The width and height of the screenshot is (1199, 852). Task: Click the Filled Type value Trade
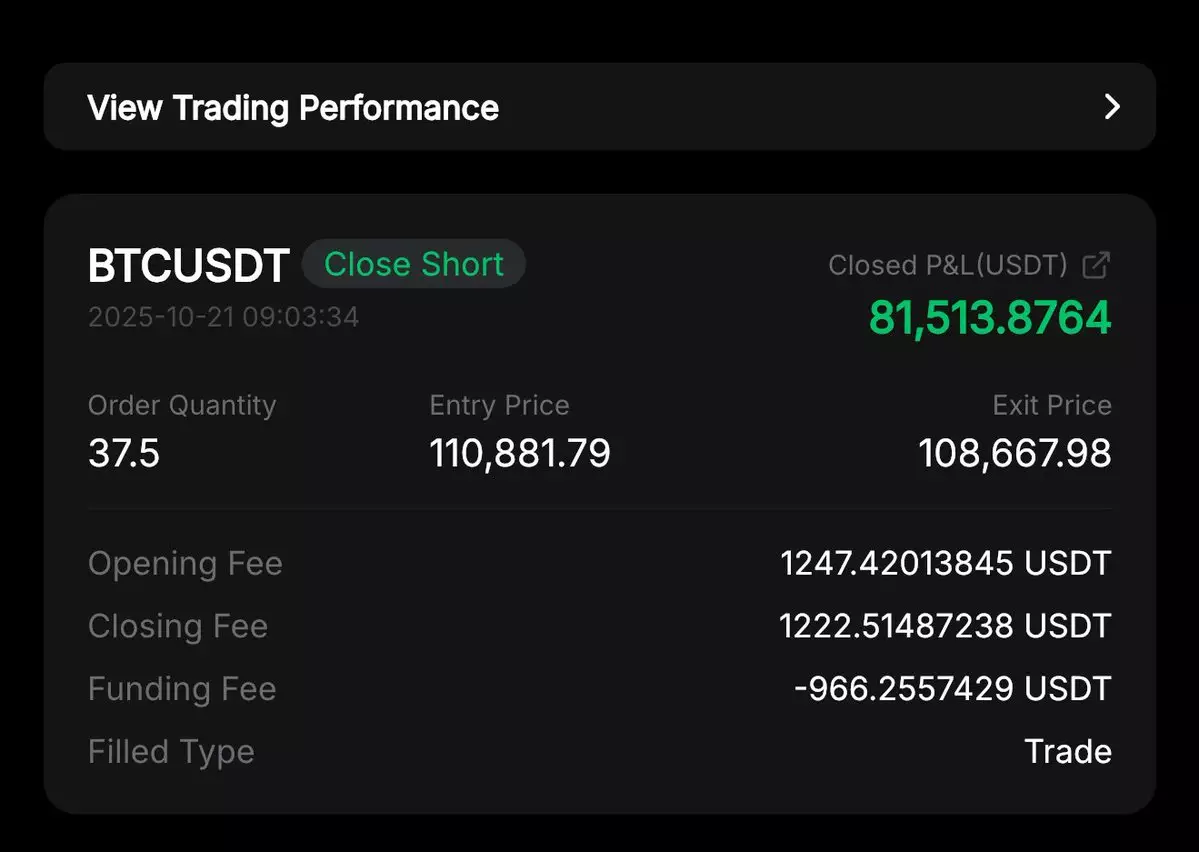pyautogui.click(x=1068, y=751)
